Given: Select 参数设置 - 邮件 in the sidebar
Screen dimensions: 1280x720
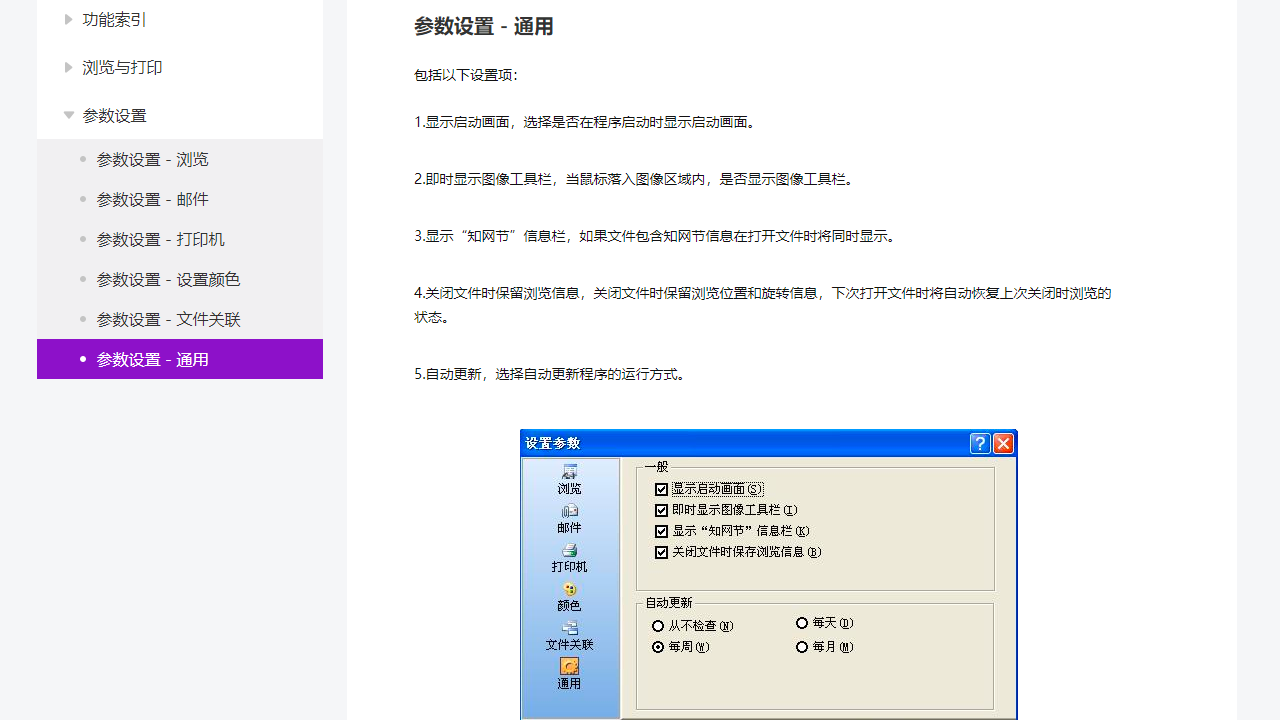Looking at the screenshot, I should pyautogui.click(x=152, y=199).
